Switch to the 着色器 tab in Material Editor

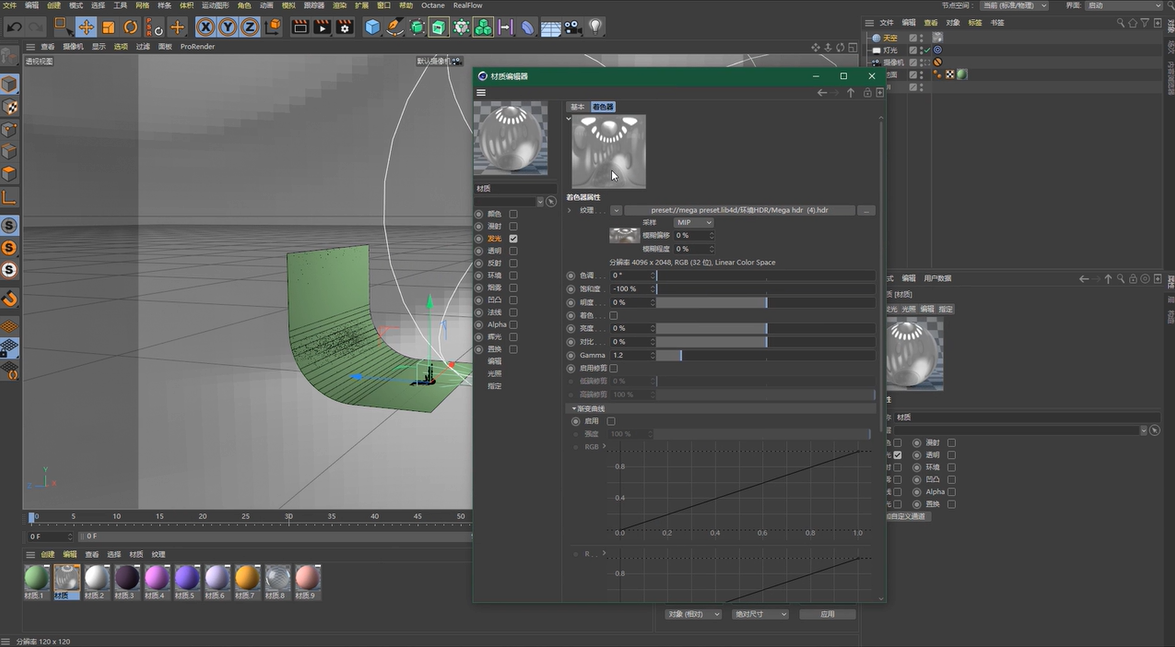point(602,107)
